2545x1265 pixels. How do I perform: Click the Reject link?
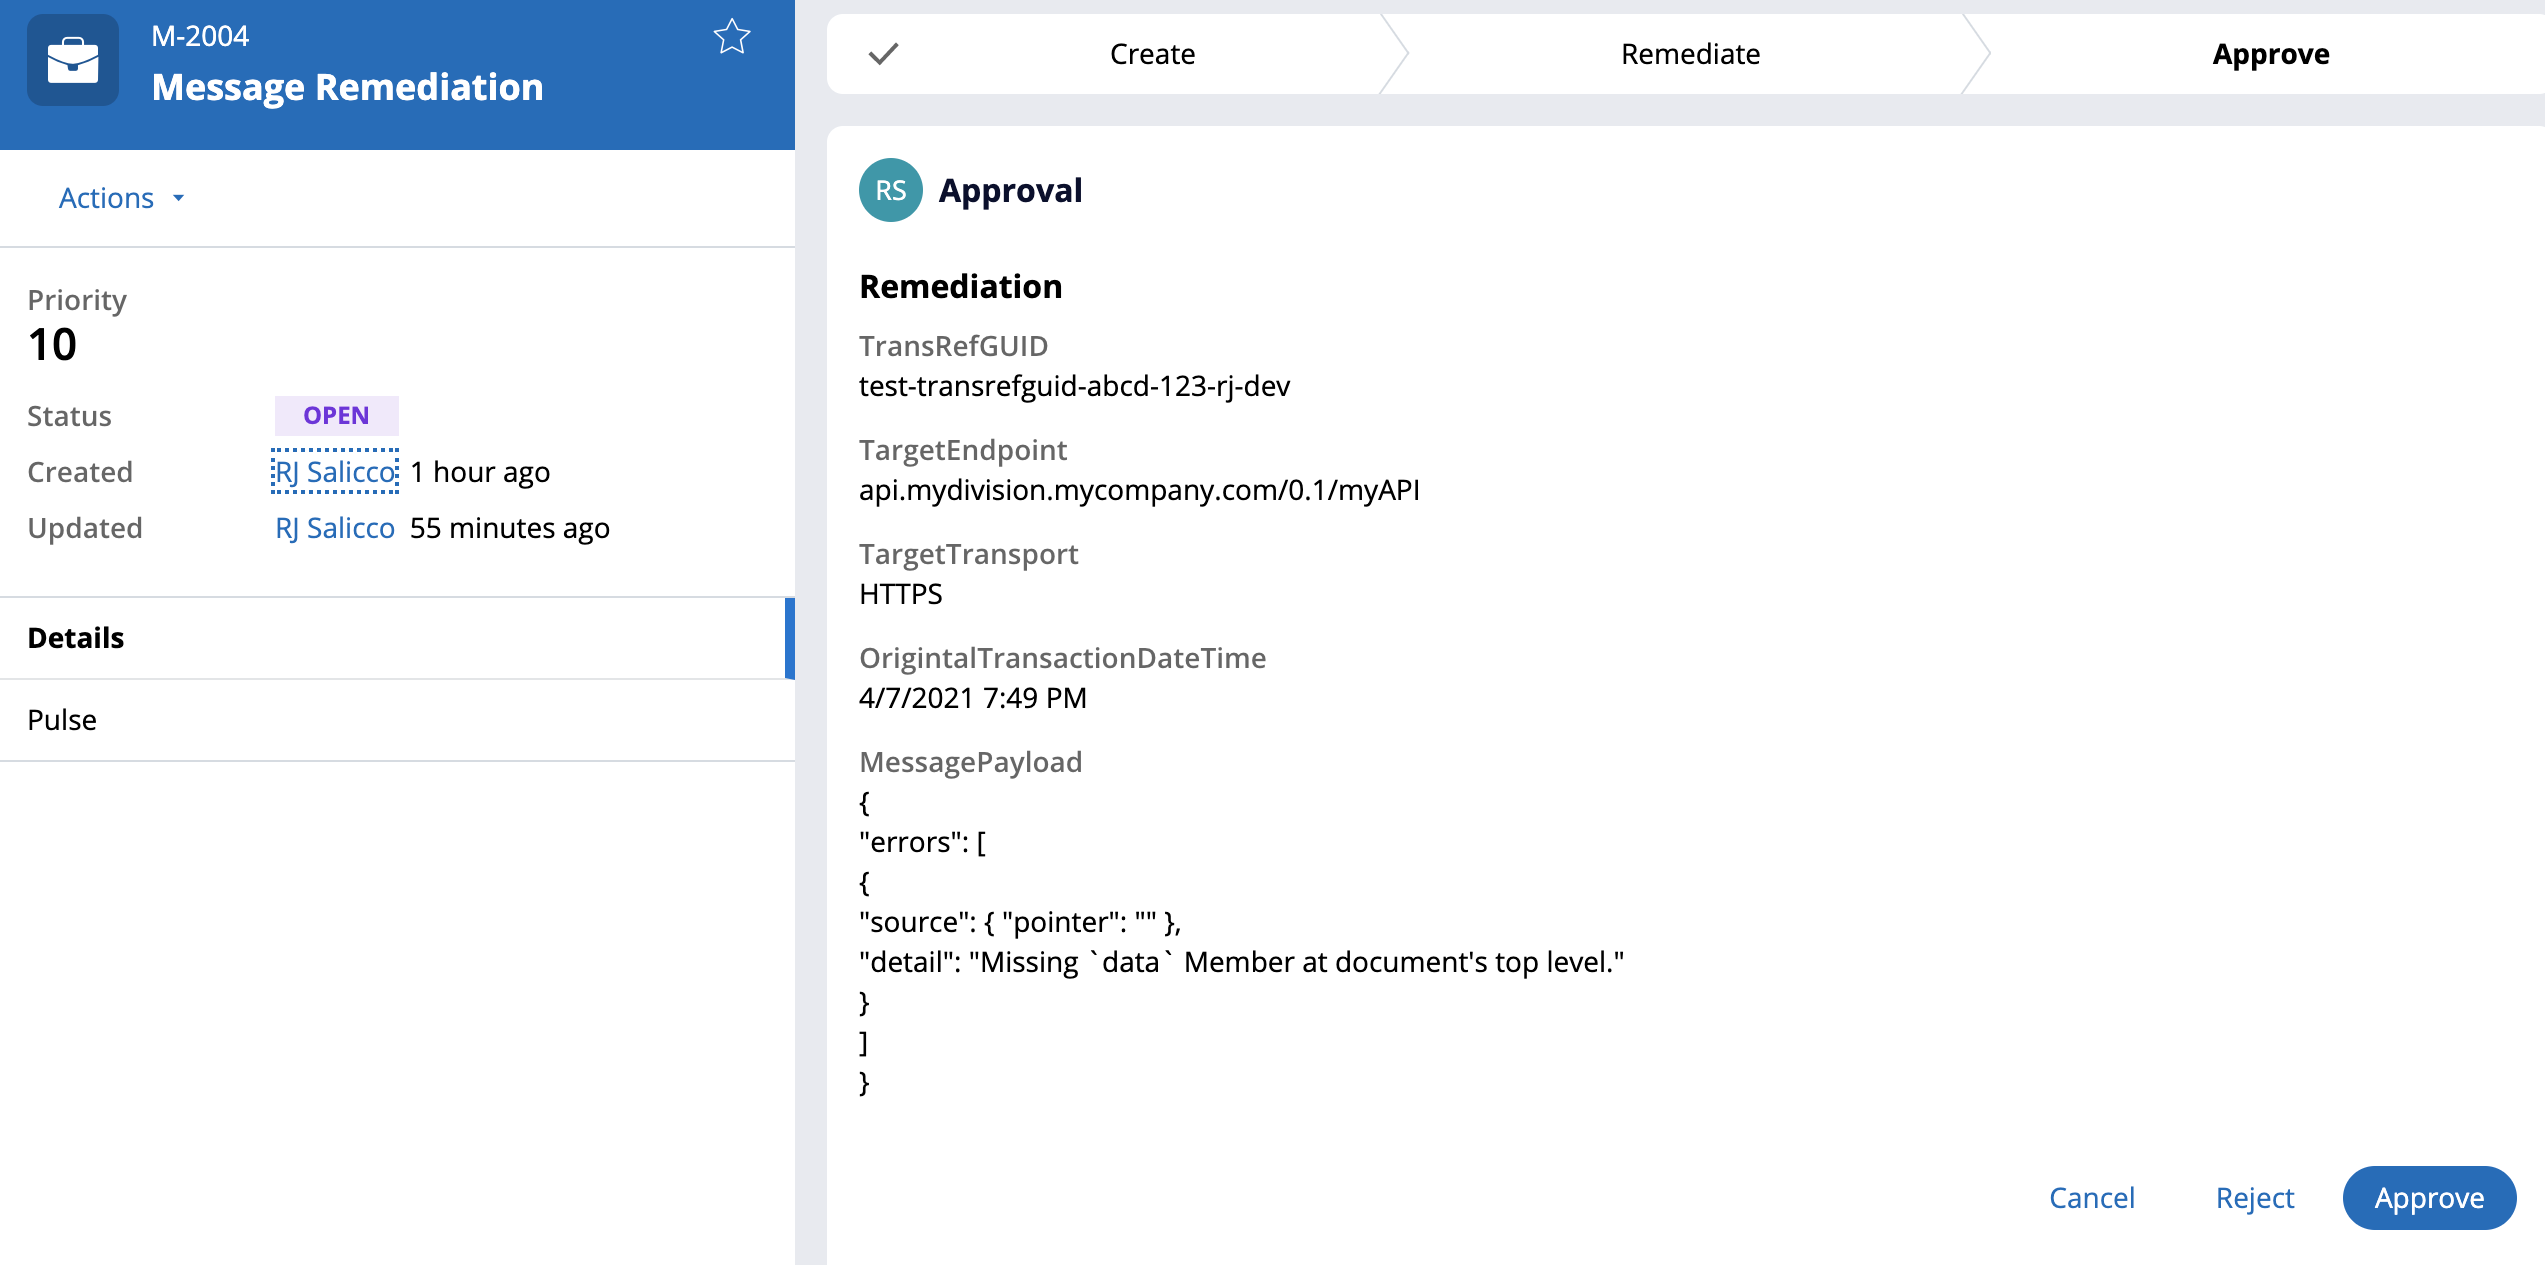(x=2254, y=1198)
